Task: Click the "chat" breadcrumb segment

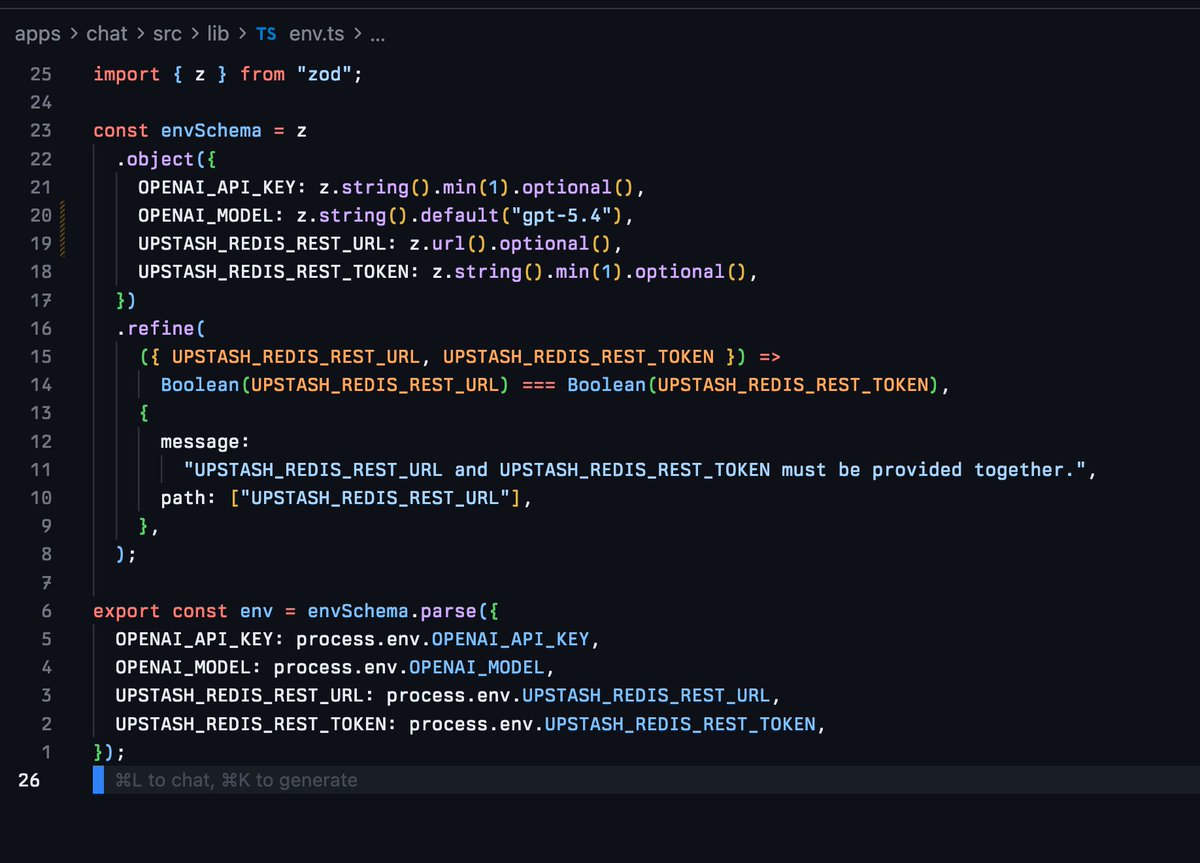Action: [106, 34]
